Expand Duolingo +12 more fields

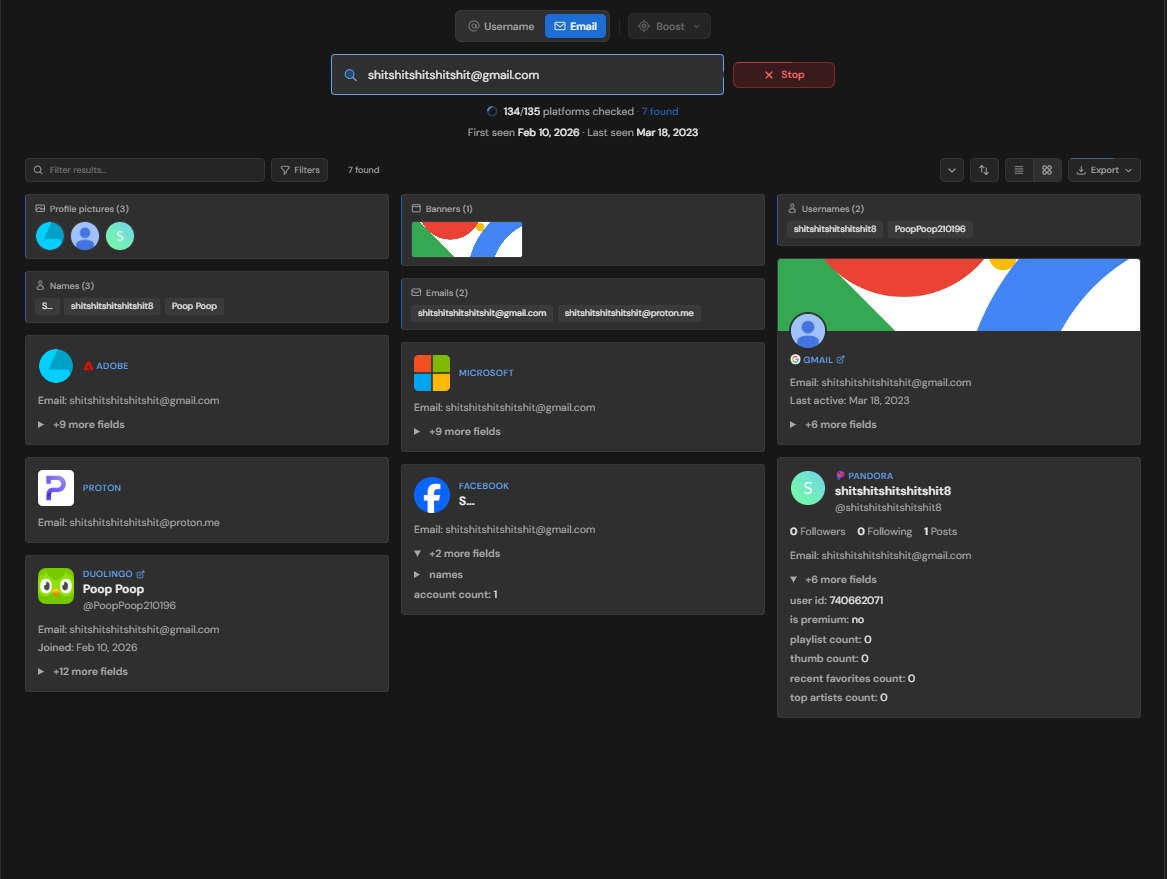(83, 671)
